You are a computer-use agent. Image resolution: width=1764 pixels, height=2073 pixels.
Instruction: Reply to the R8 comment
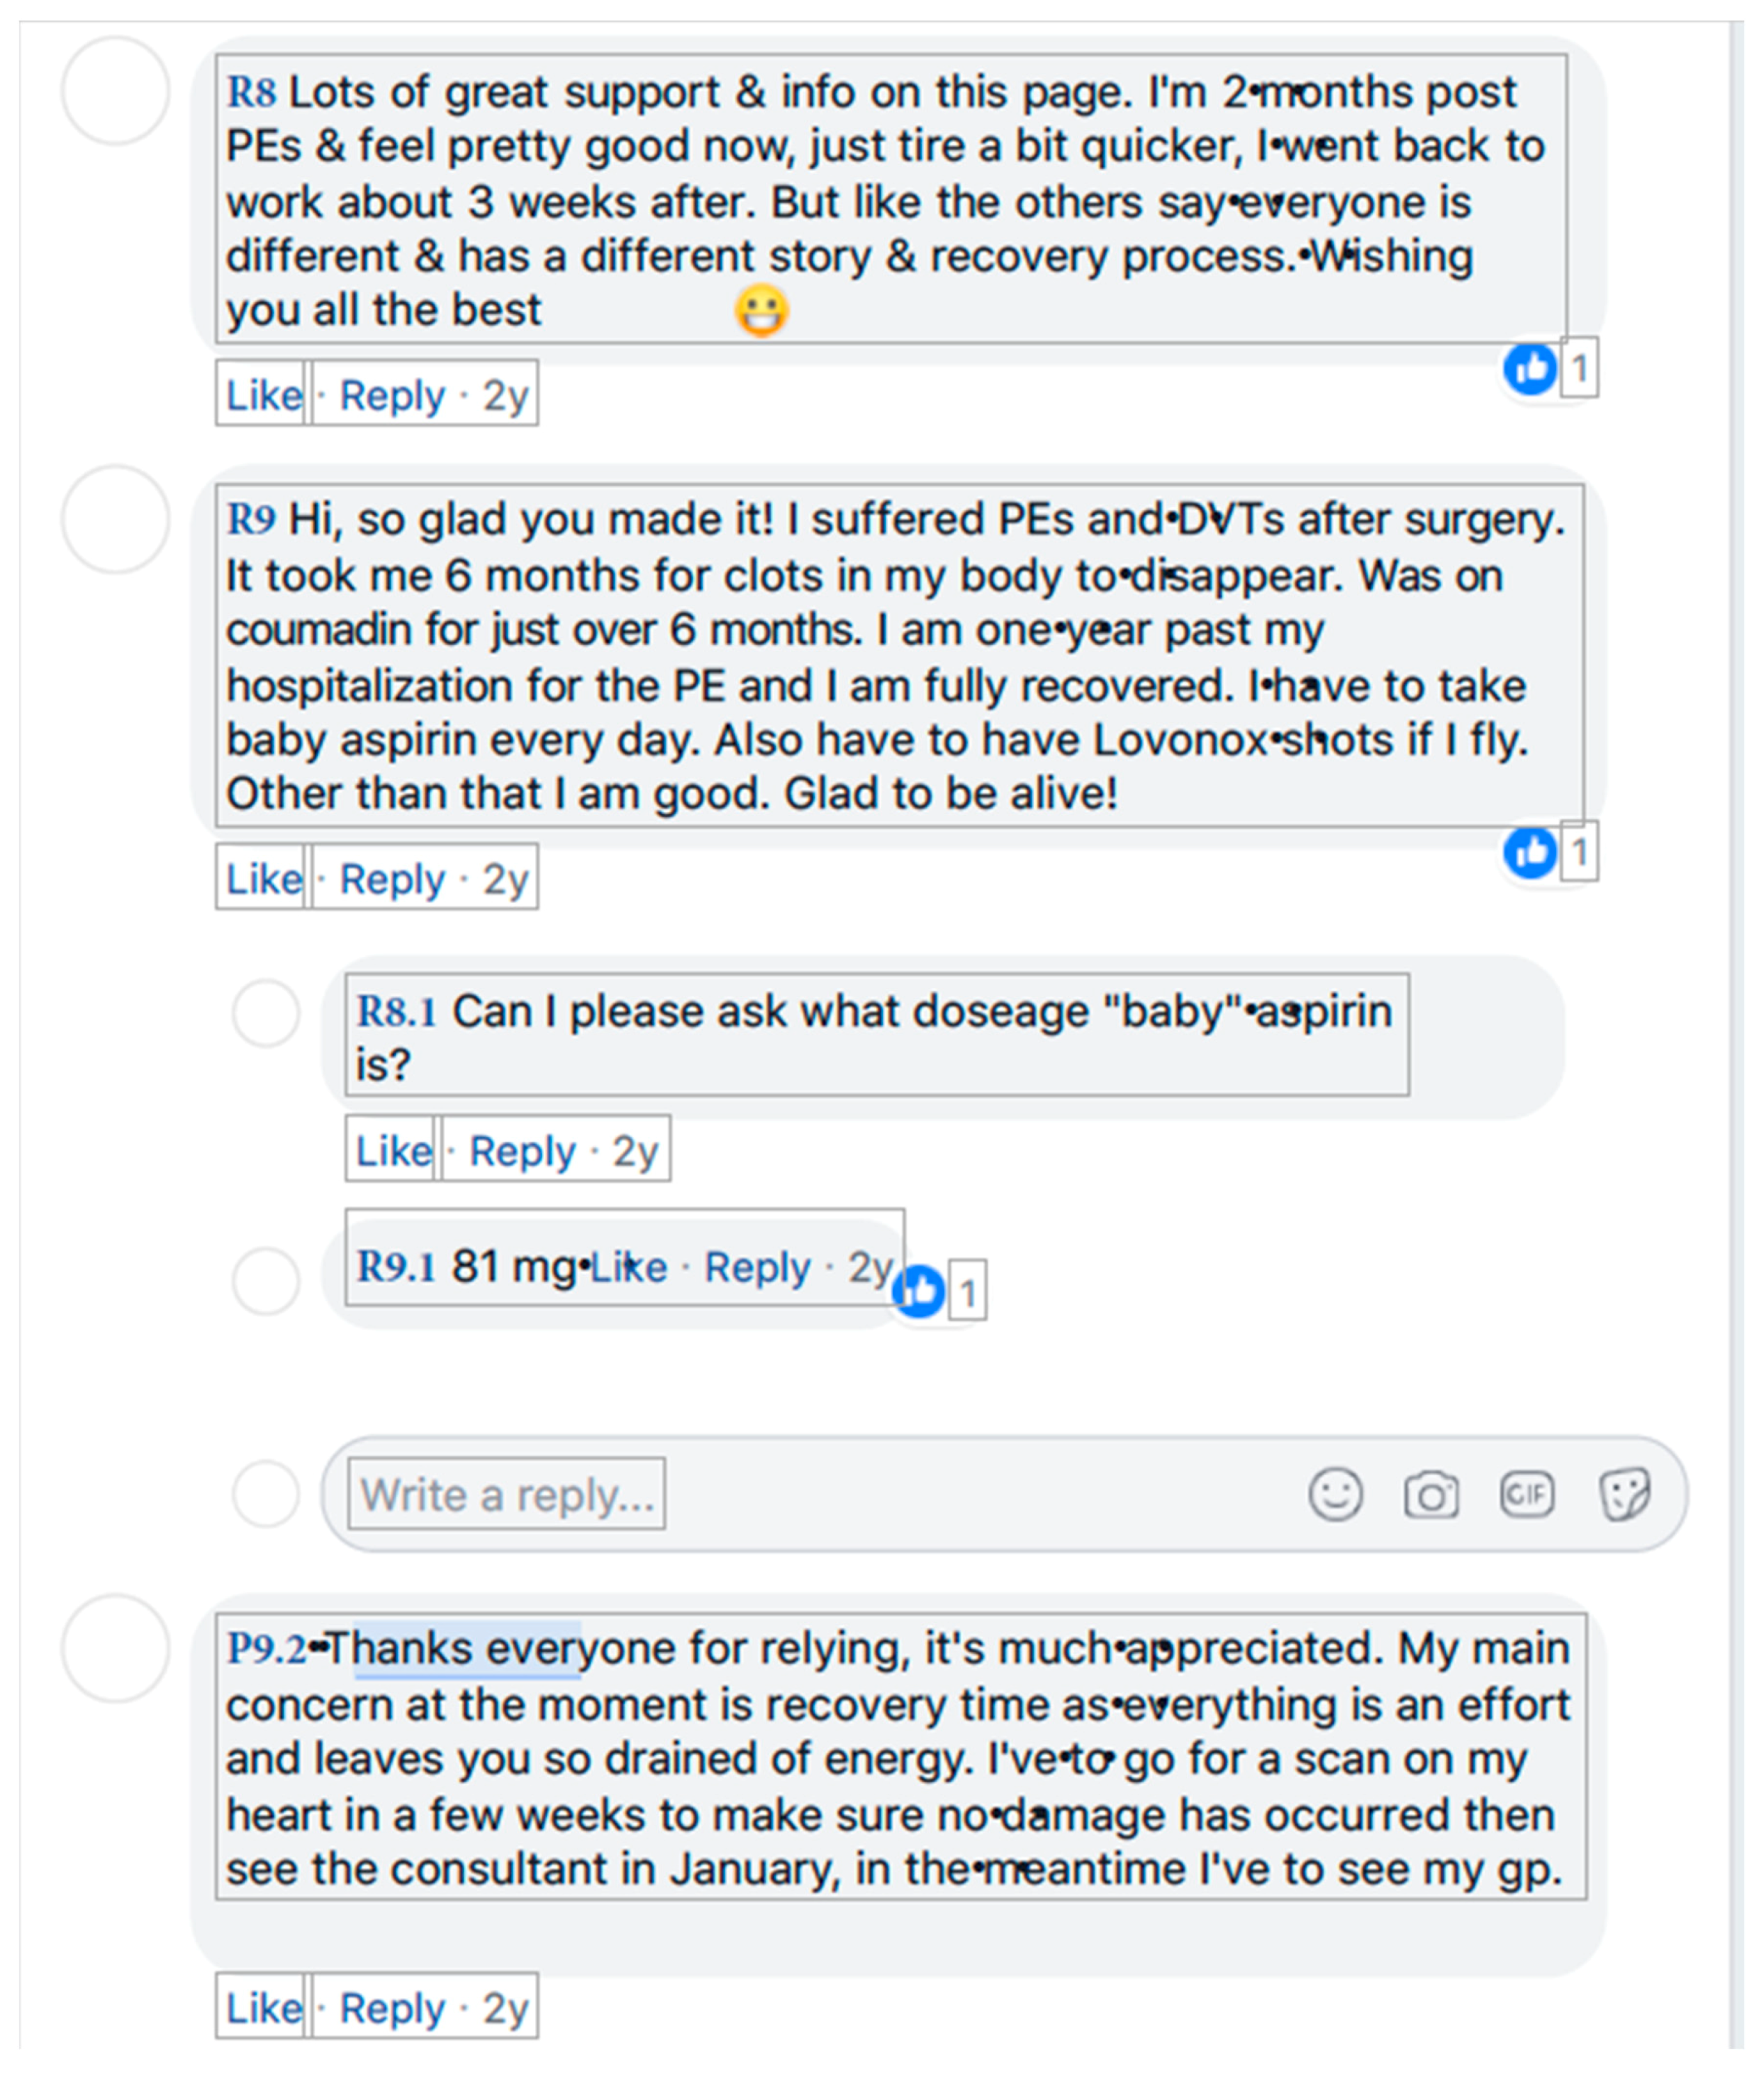pos(392,395)
